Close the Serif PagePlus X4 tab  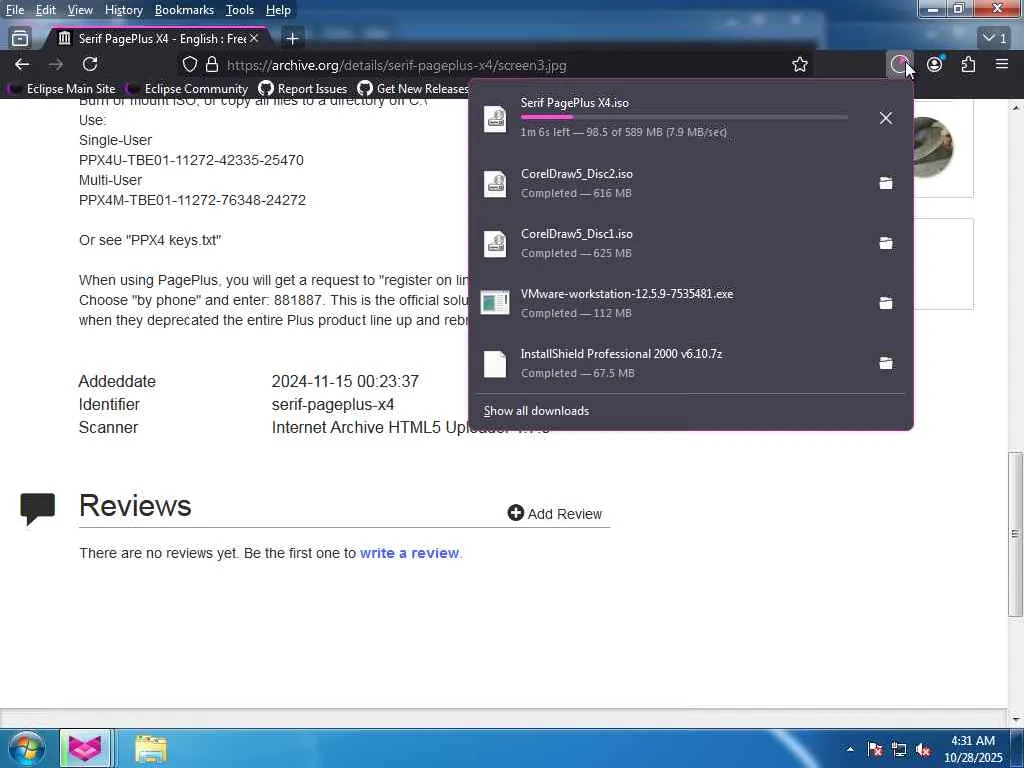tap(254, 39)
